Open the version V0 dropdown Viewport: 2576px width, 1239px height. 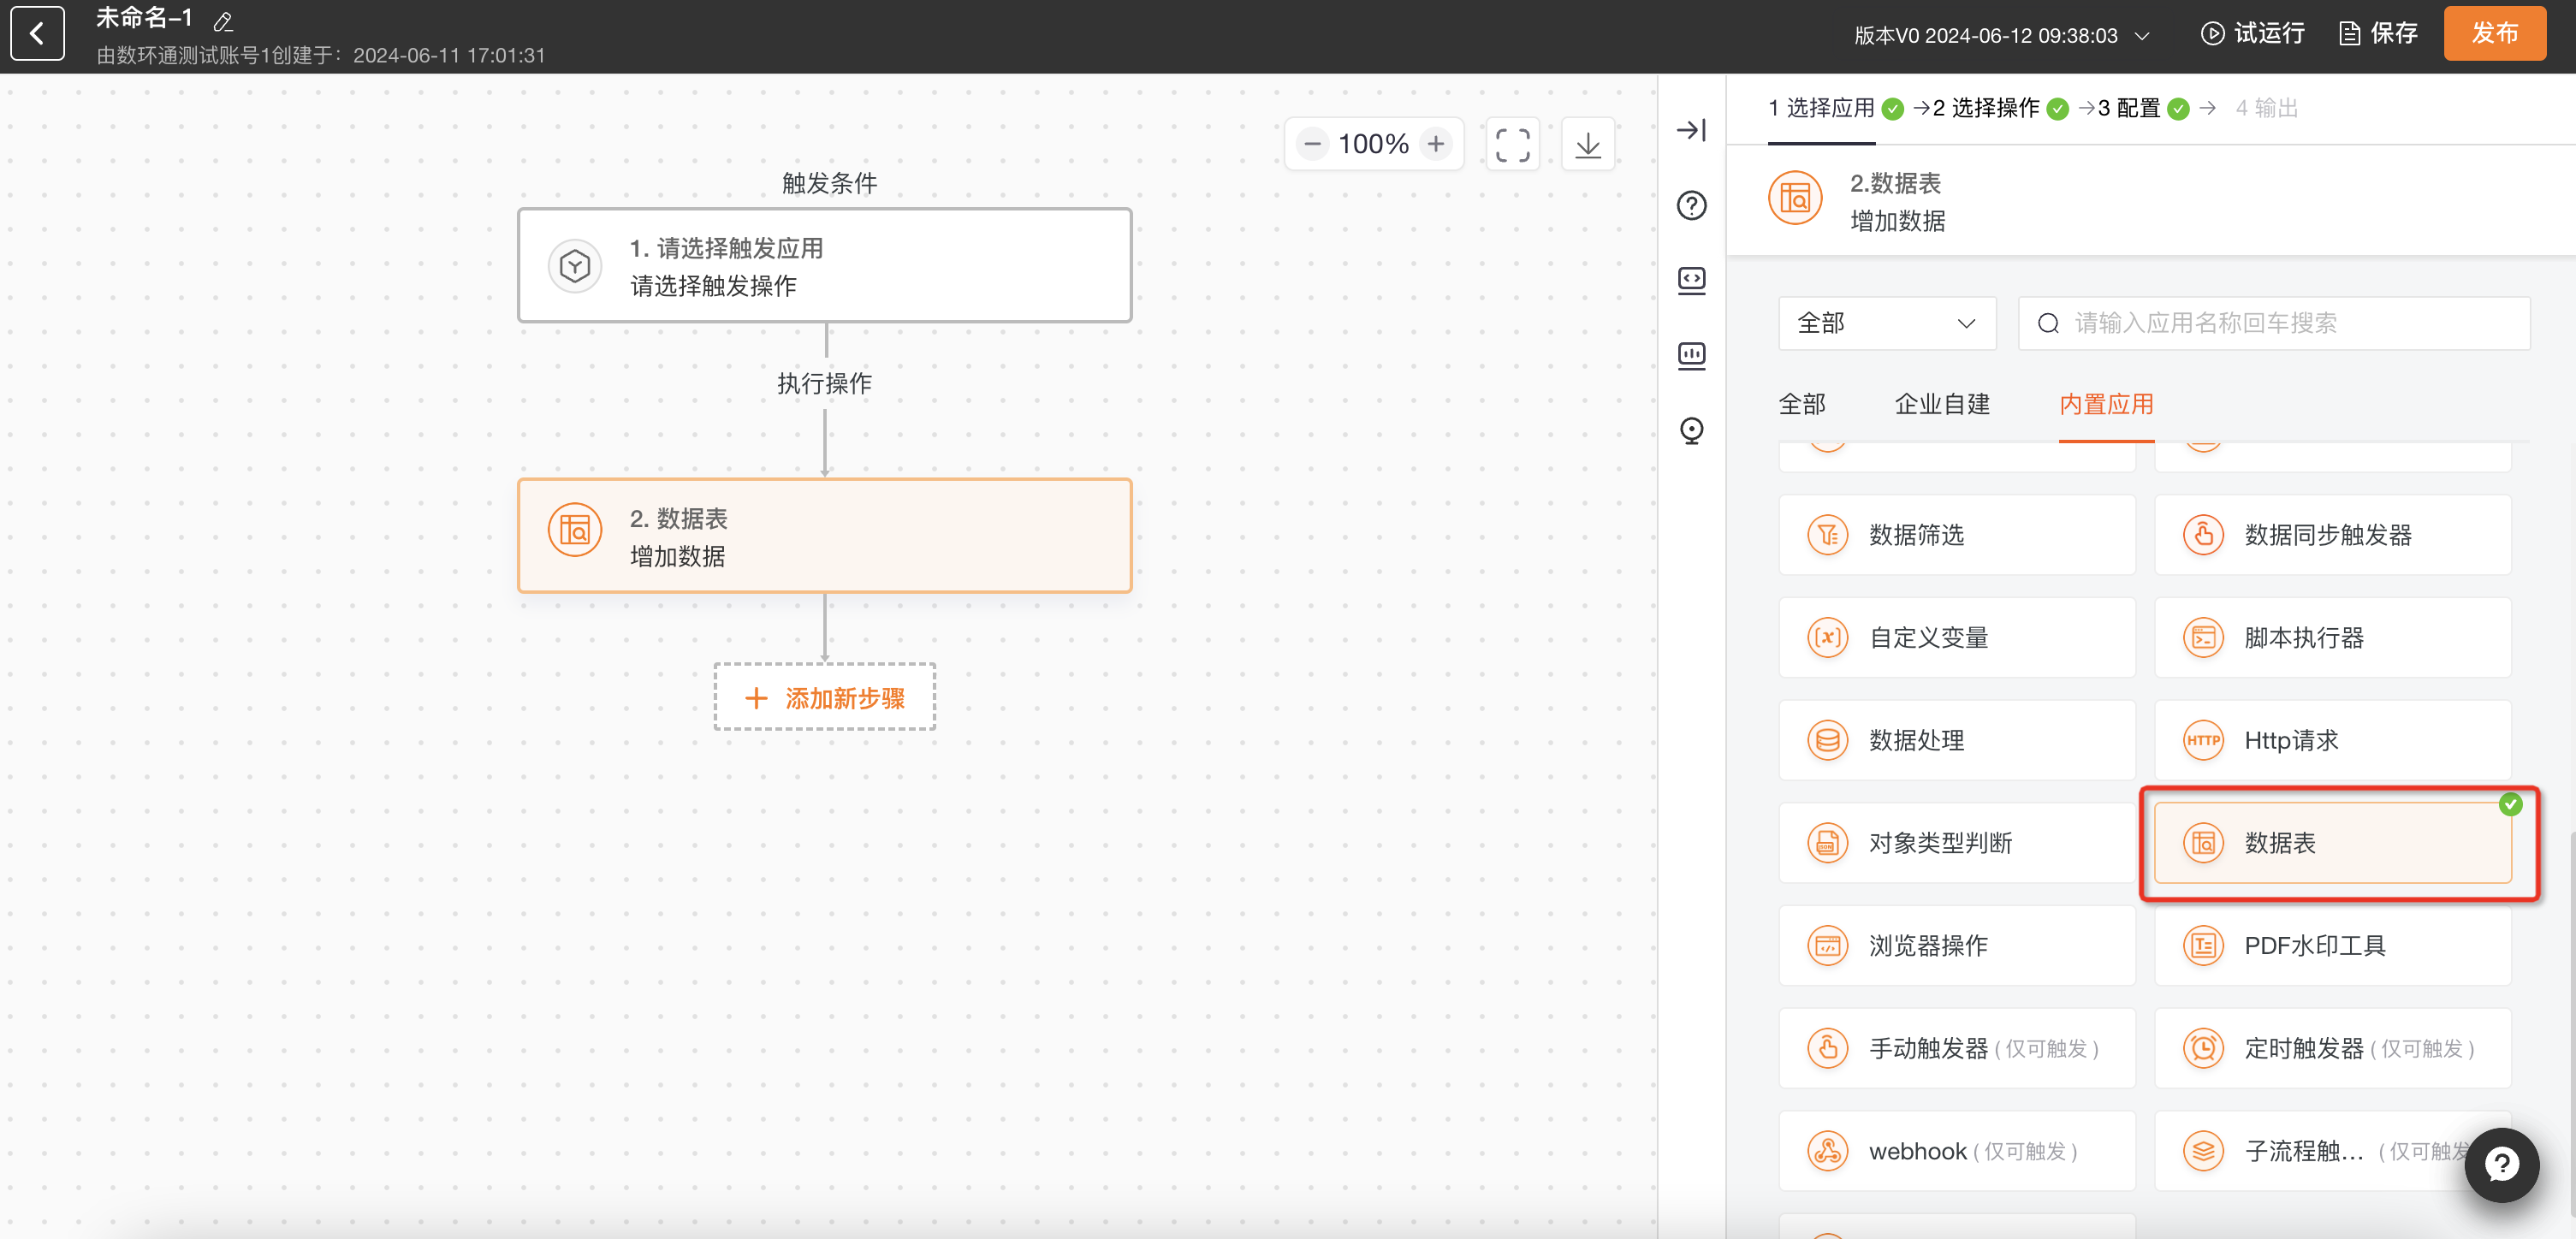click(x=2001, y=36)
